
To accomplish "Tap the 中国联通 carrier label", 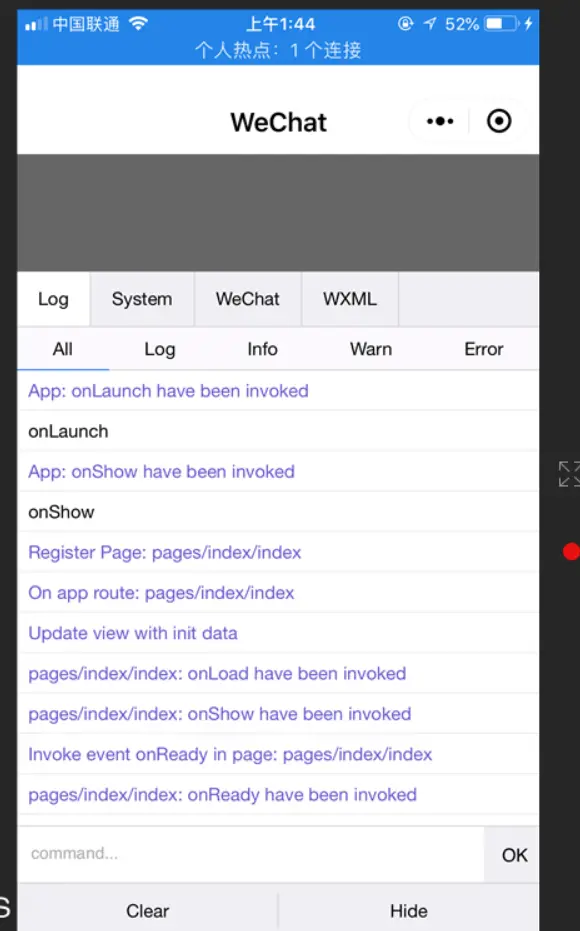I will [x=86, y=24].
